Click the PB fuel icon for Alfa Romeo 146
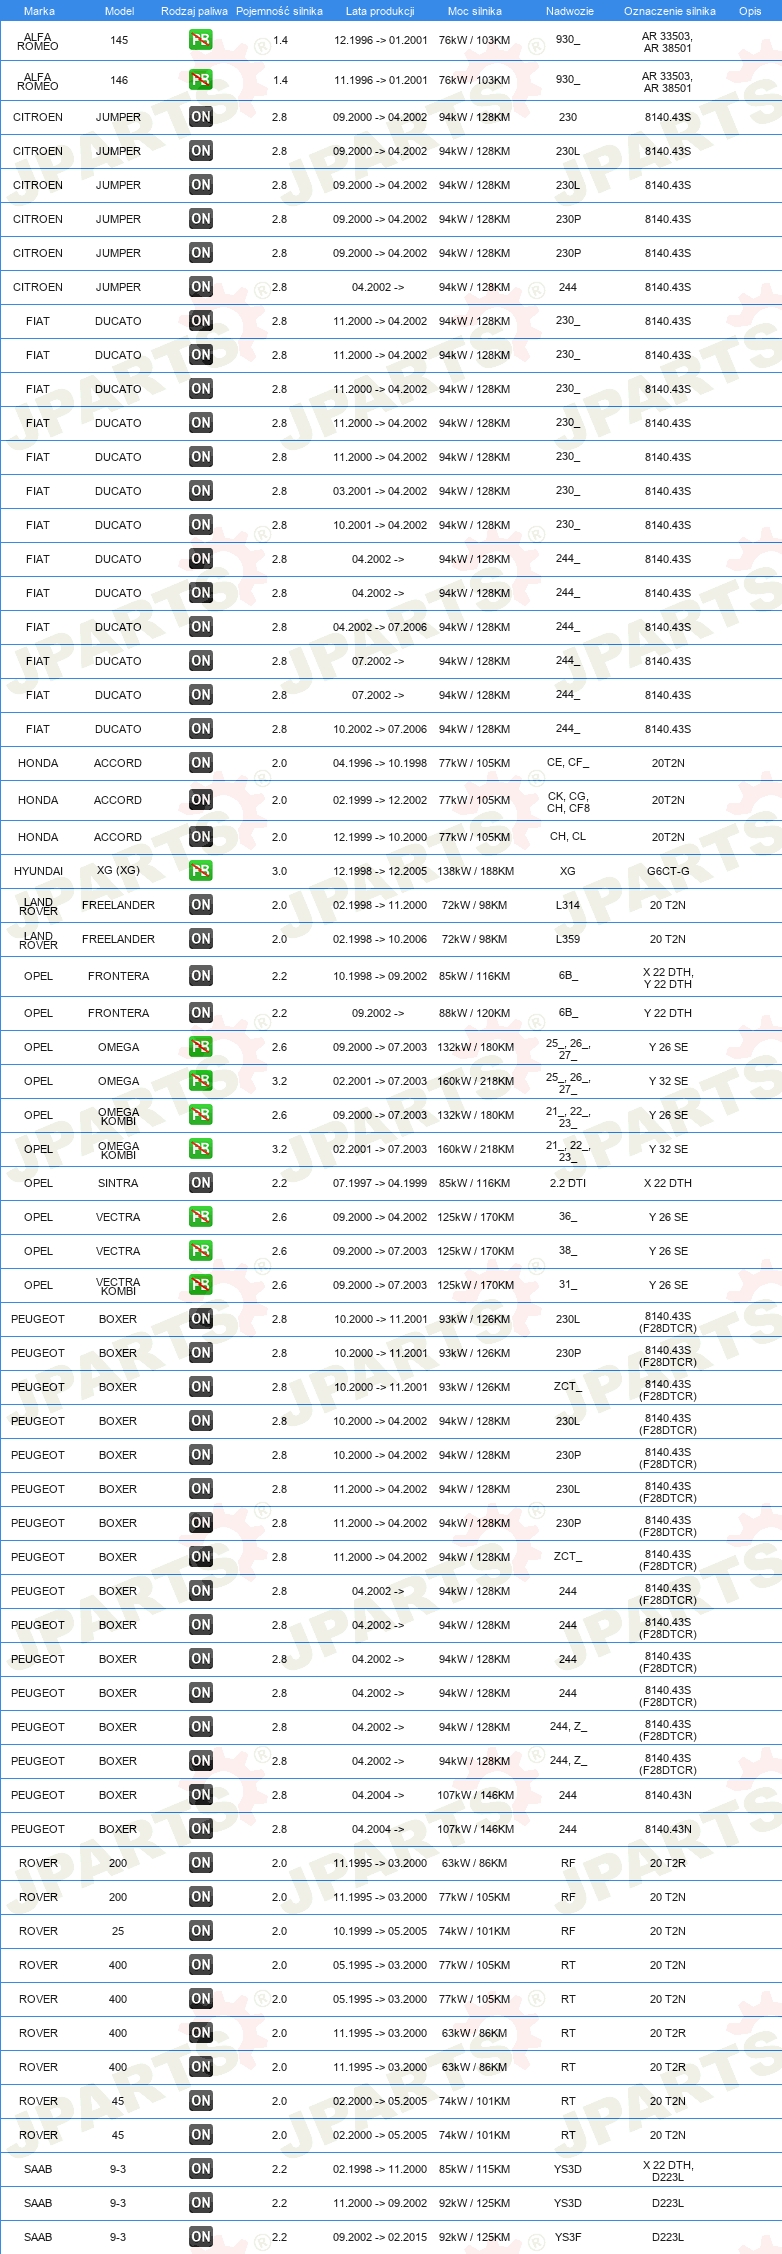This screenshot has height=2254, width=782. [x=200, y=80]
